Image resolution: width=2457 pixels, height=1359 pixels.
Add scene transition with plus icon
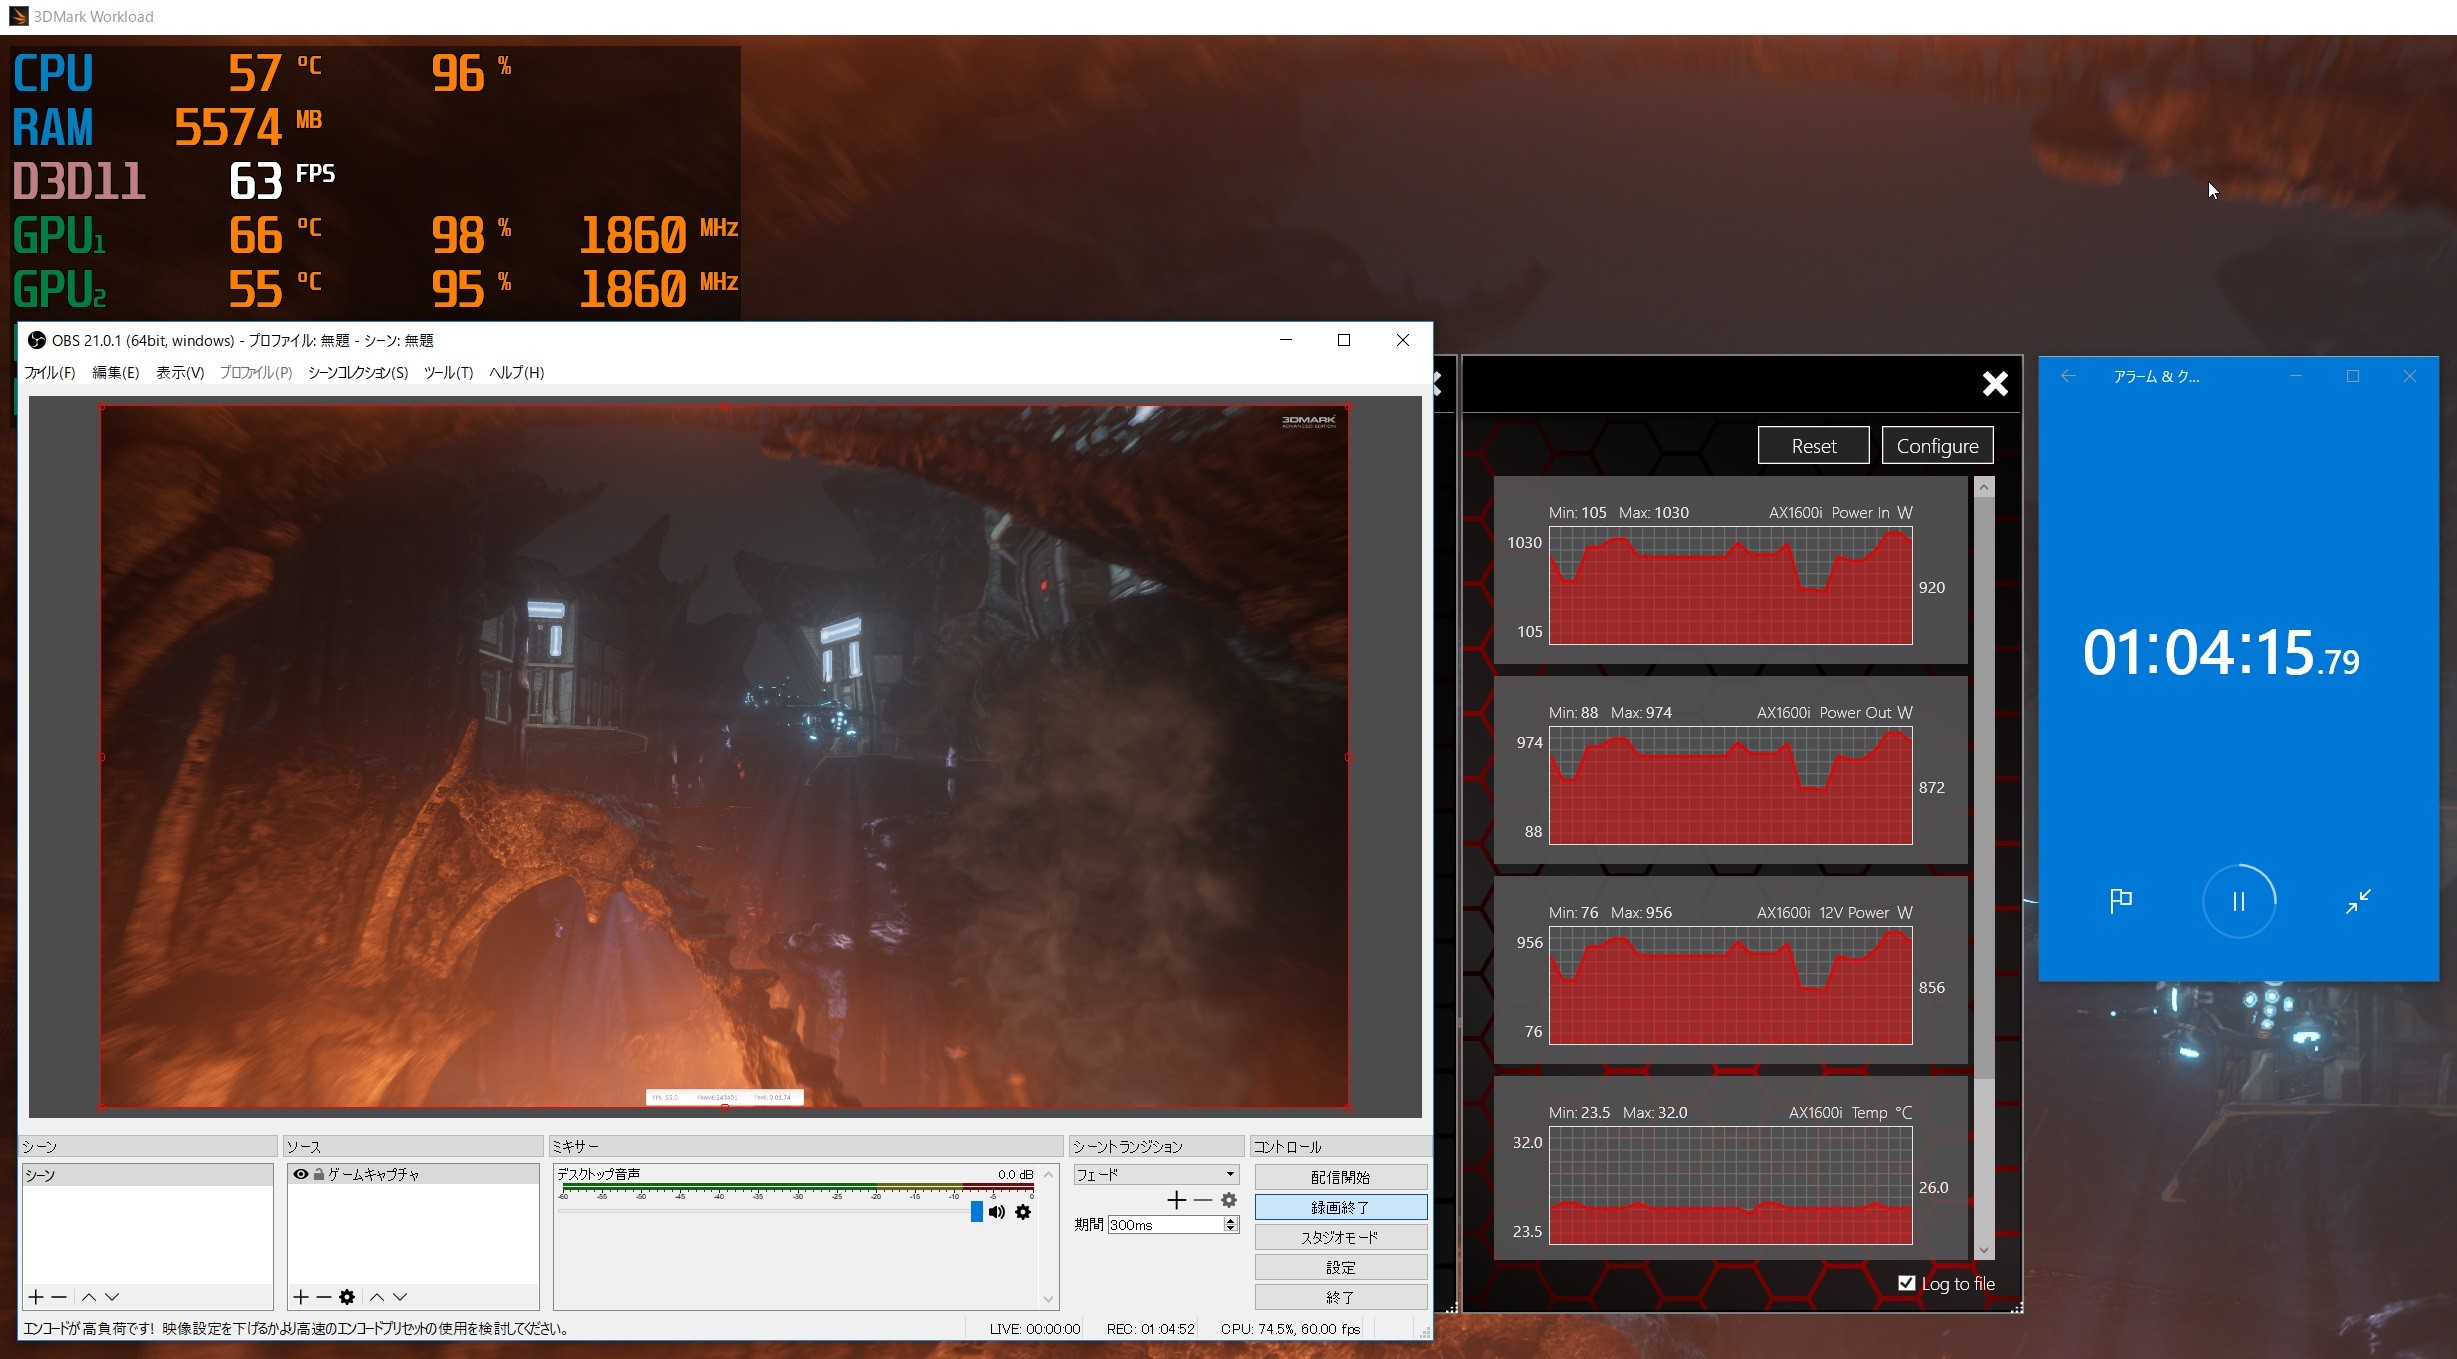click(1177, 1200)
